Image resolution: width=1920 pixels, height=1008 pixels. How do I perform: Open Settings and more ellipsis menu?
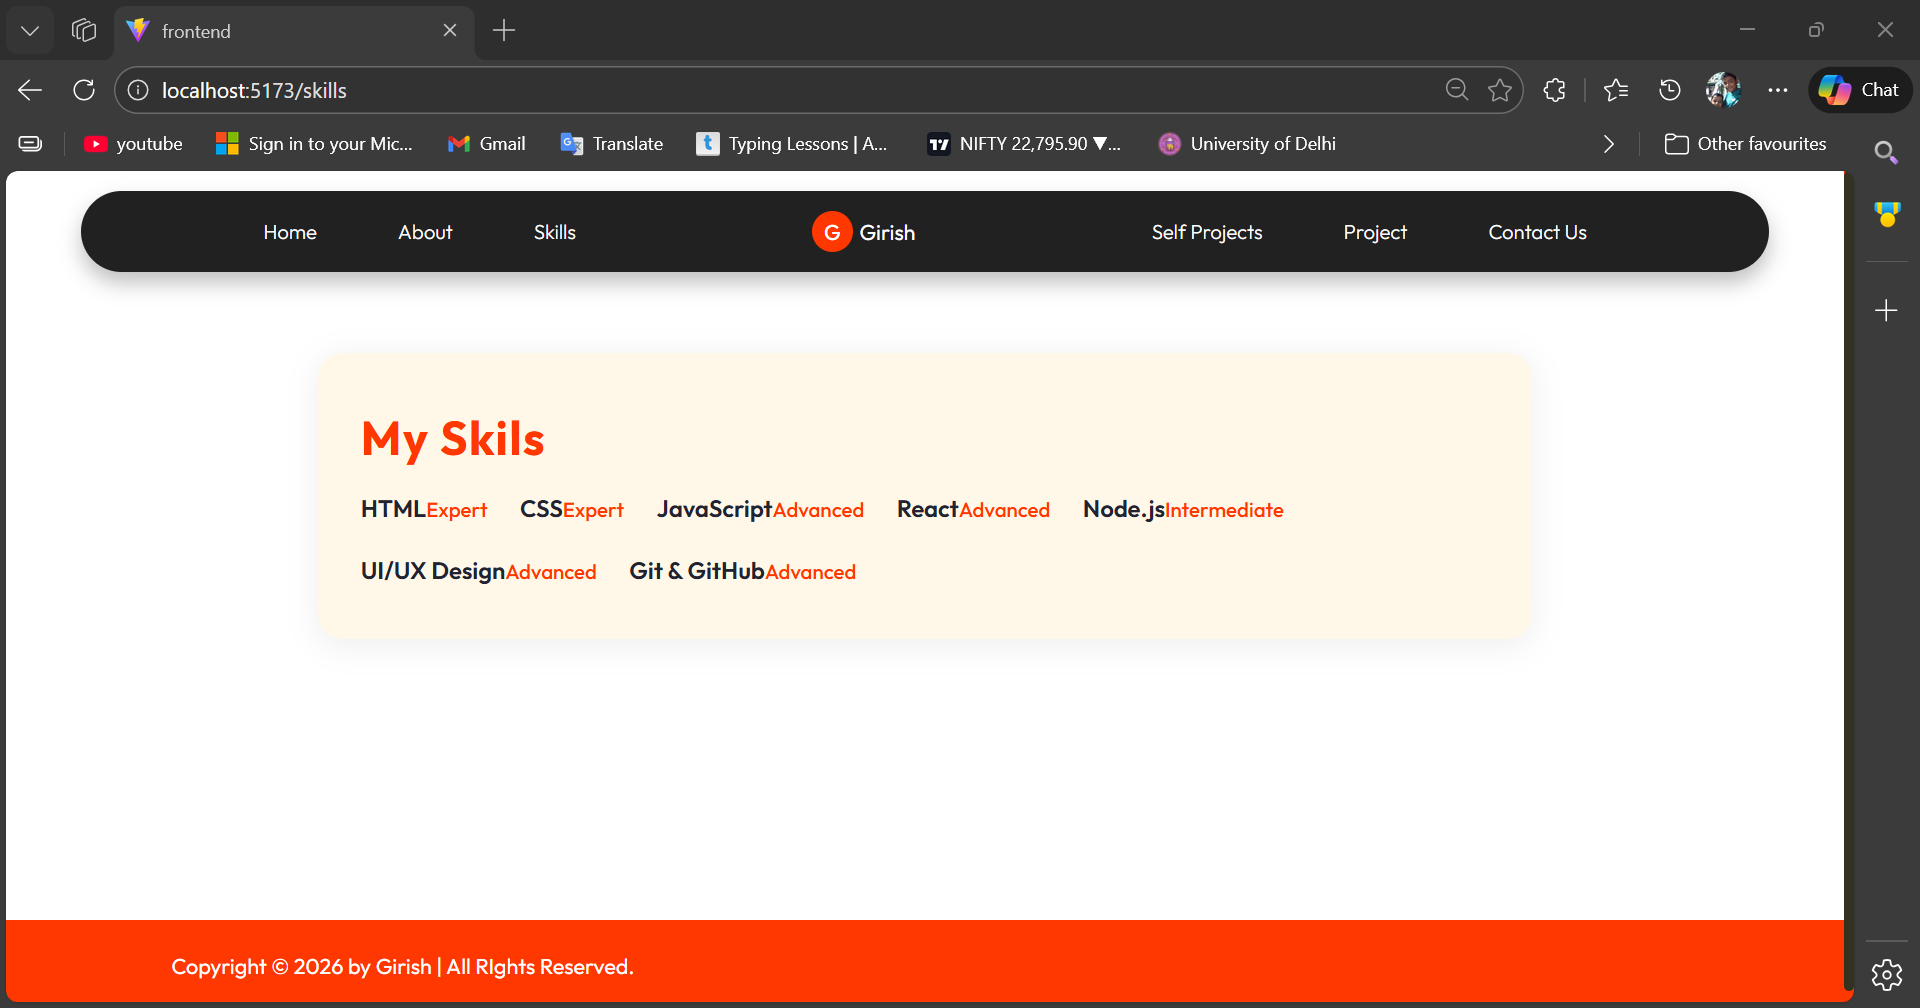[1777, 90]
